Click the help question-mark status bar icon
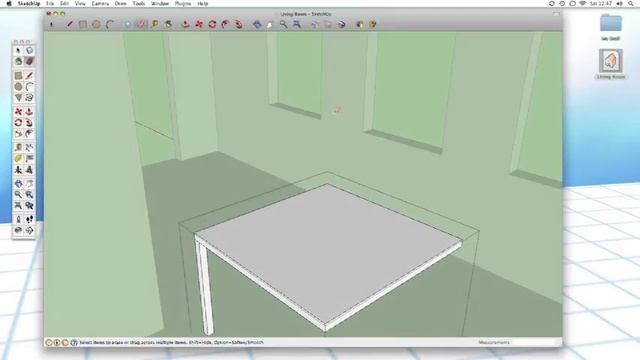Screen dimensions: 640x360 pyautogui.click(x=74, y=342)
